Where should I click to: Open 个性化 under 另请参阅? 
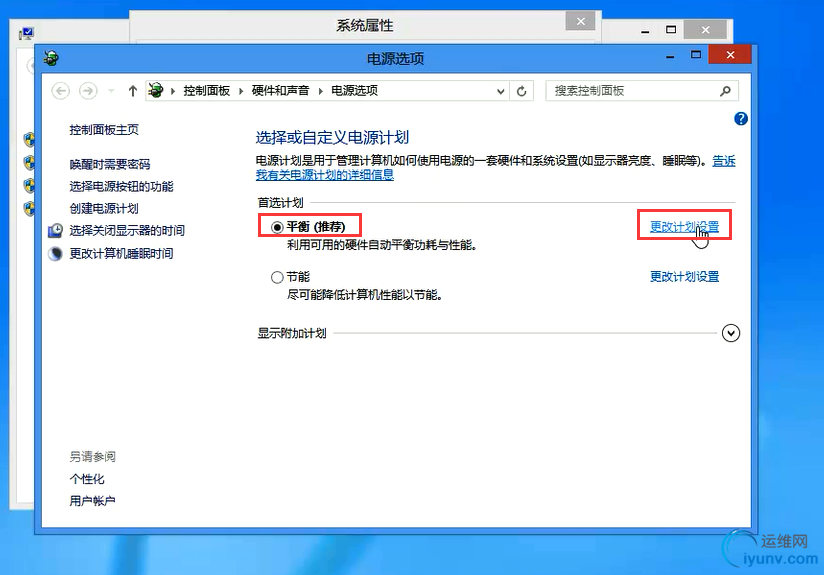pyautogui.click(x=87, y=479)
